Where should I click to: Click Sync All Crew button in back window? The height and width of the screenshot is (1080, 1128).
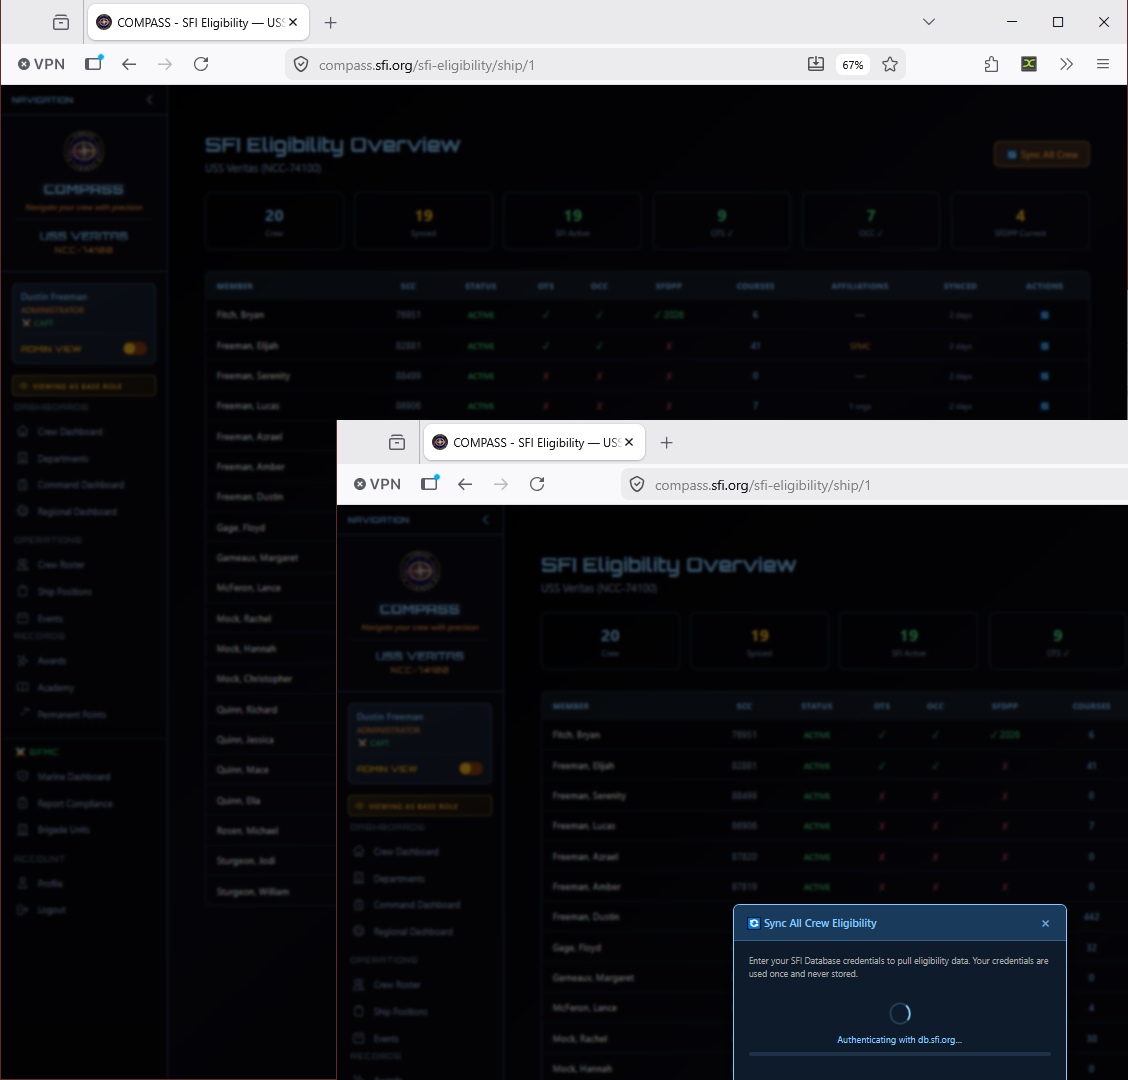point(1042,155)
